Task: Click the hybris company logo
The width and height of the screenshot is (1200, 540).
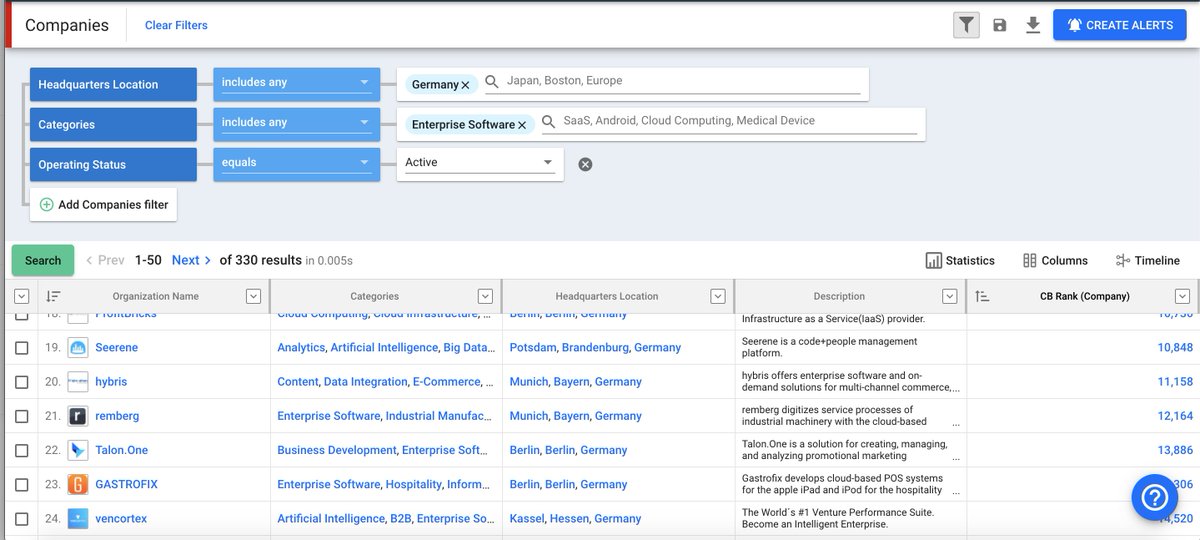Action: click(78, 381)
